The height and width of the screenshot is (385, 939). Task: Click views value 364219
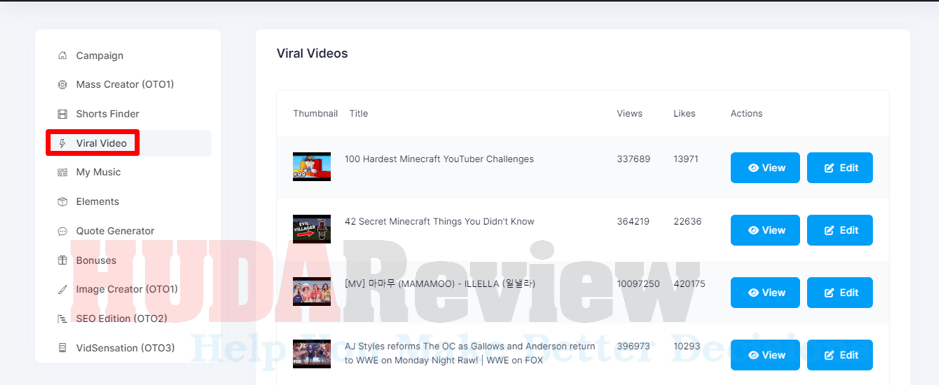click(x=634, y=222)
